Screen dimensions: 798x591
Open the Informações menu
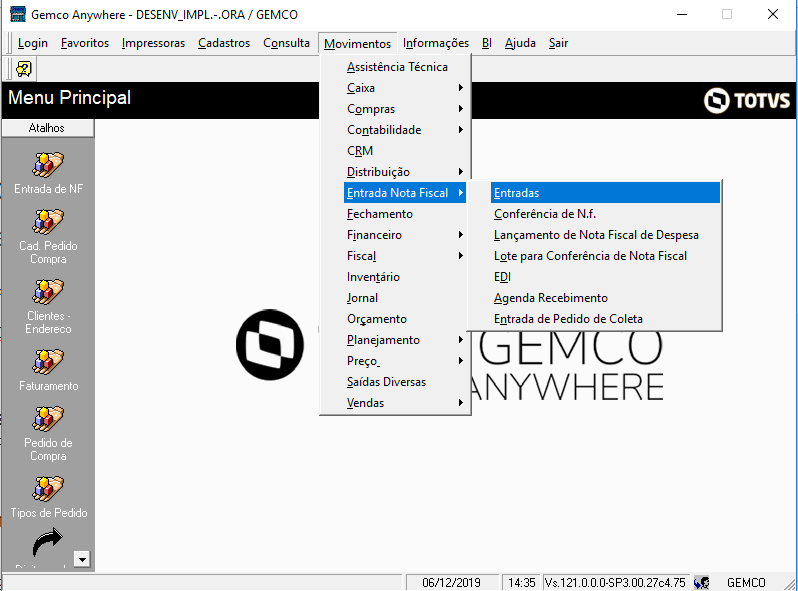(x=436, y=43)
